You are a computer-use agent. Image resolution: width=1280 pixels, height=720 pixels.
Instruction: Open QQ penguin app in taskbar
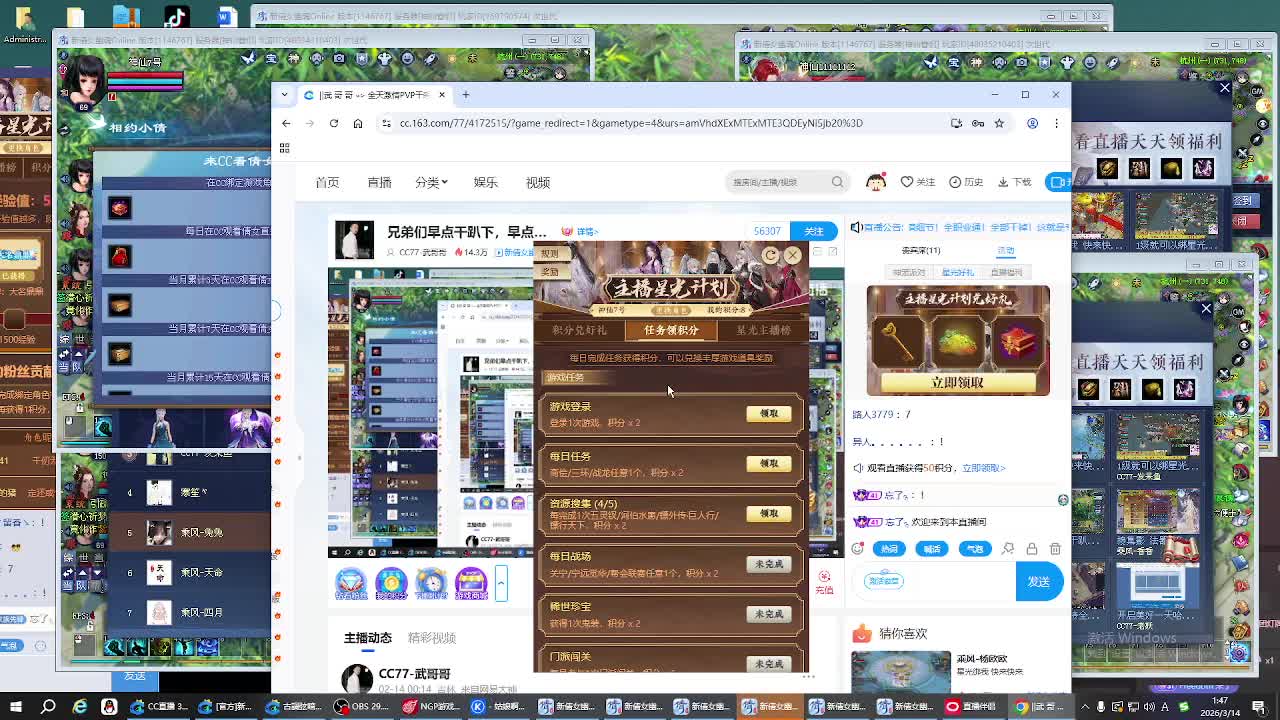109,707
